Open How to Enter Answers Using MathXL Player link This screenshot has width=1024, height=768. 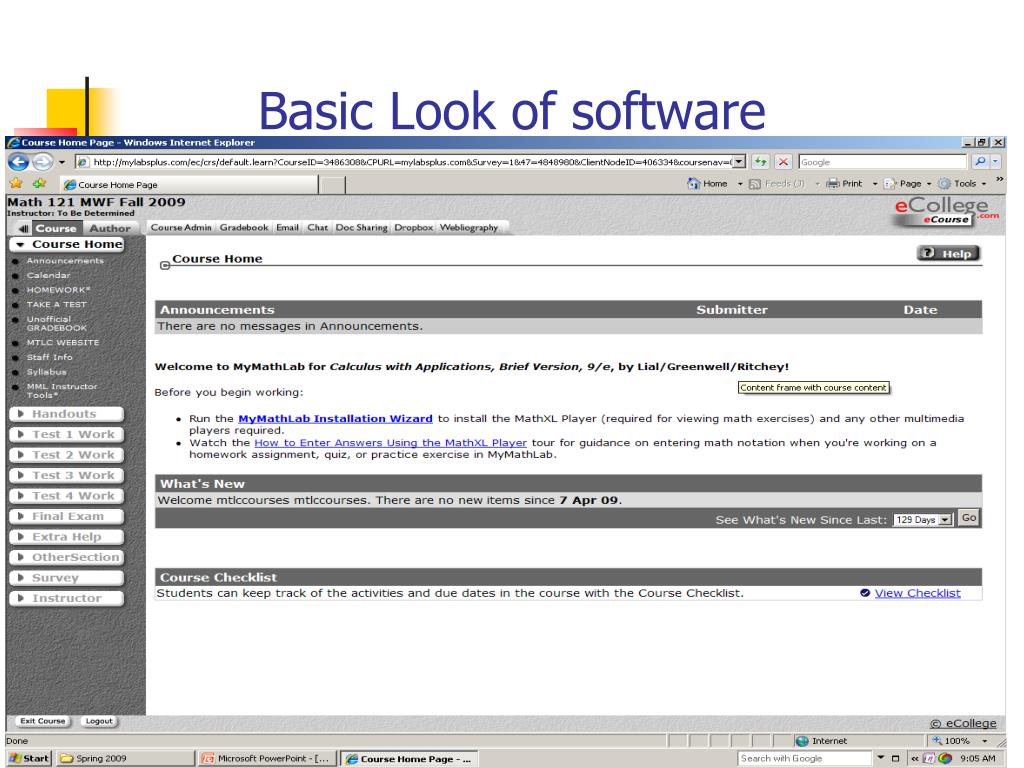click(391, 443)
